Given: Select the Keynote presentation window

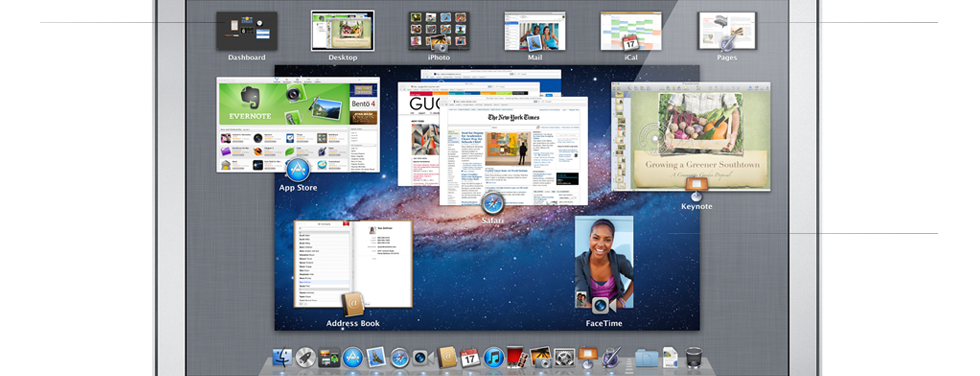Looking at the screenshot, I should pyautogui.click(x=691, y=137).
